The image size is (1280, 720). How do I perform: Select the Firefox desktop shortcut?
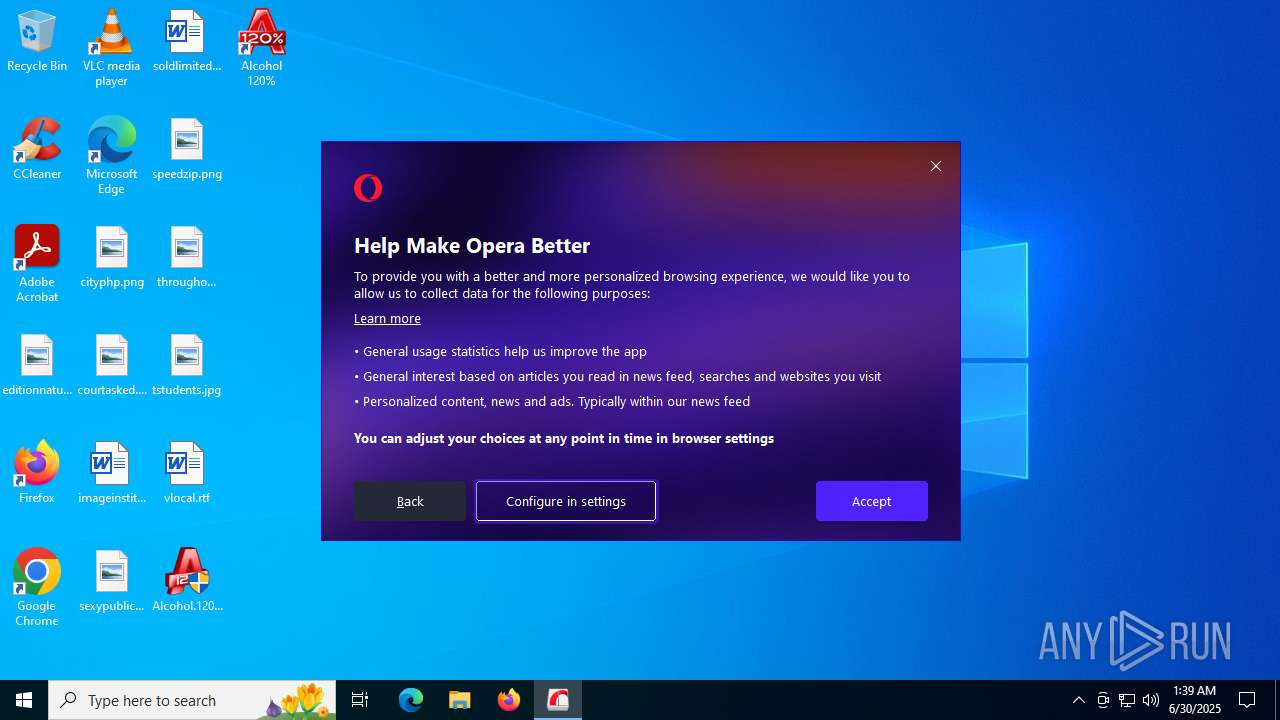37,473
